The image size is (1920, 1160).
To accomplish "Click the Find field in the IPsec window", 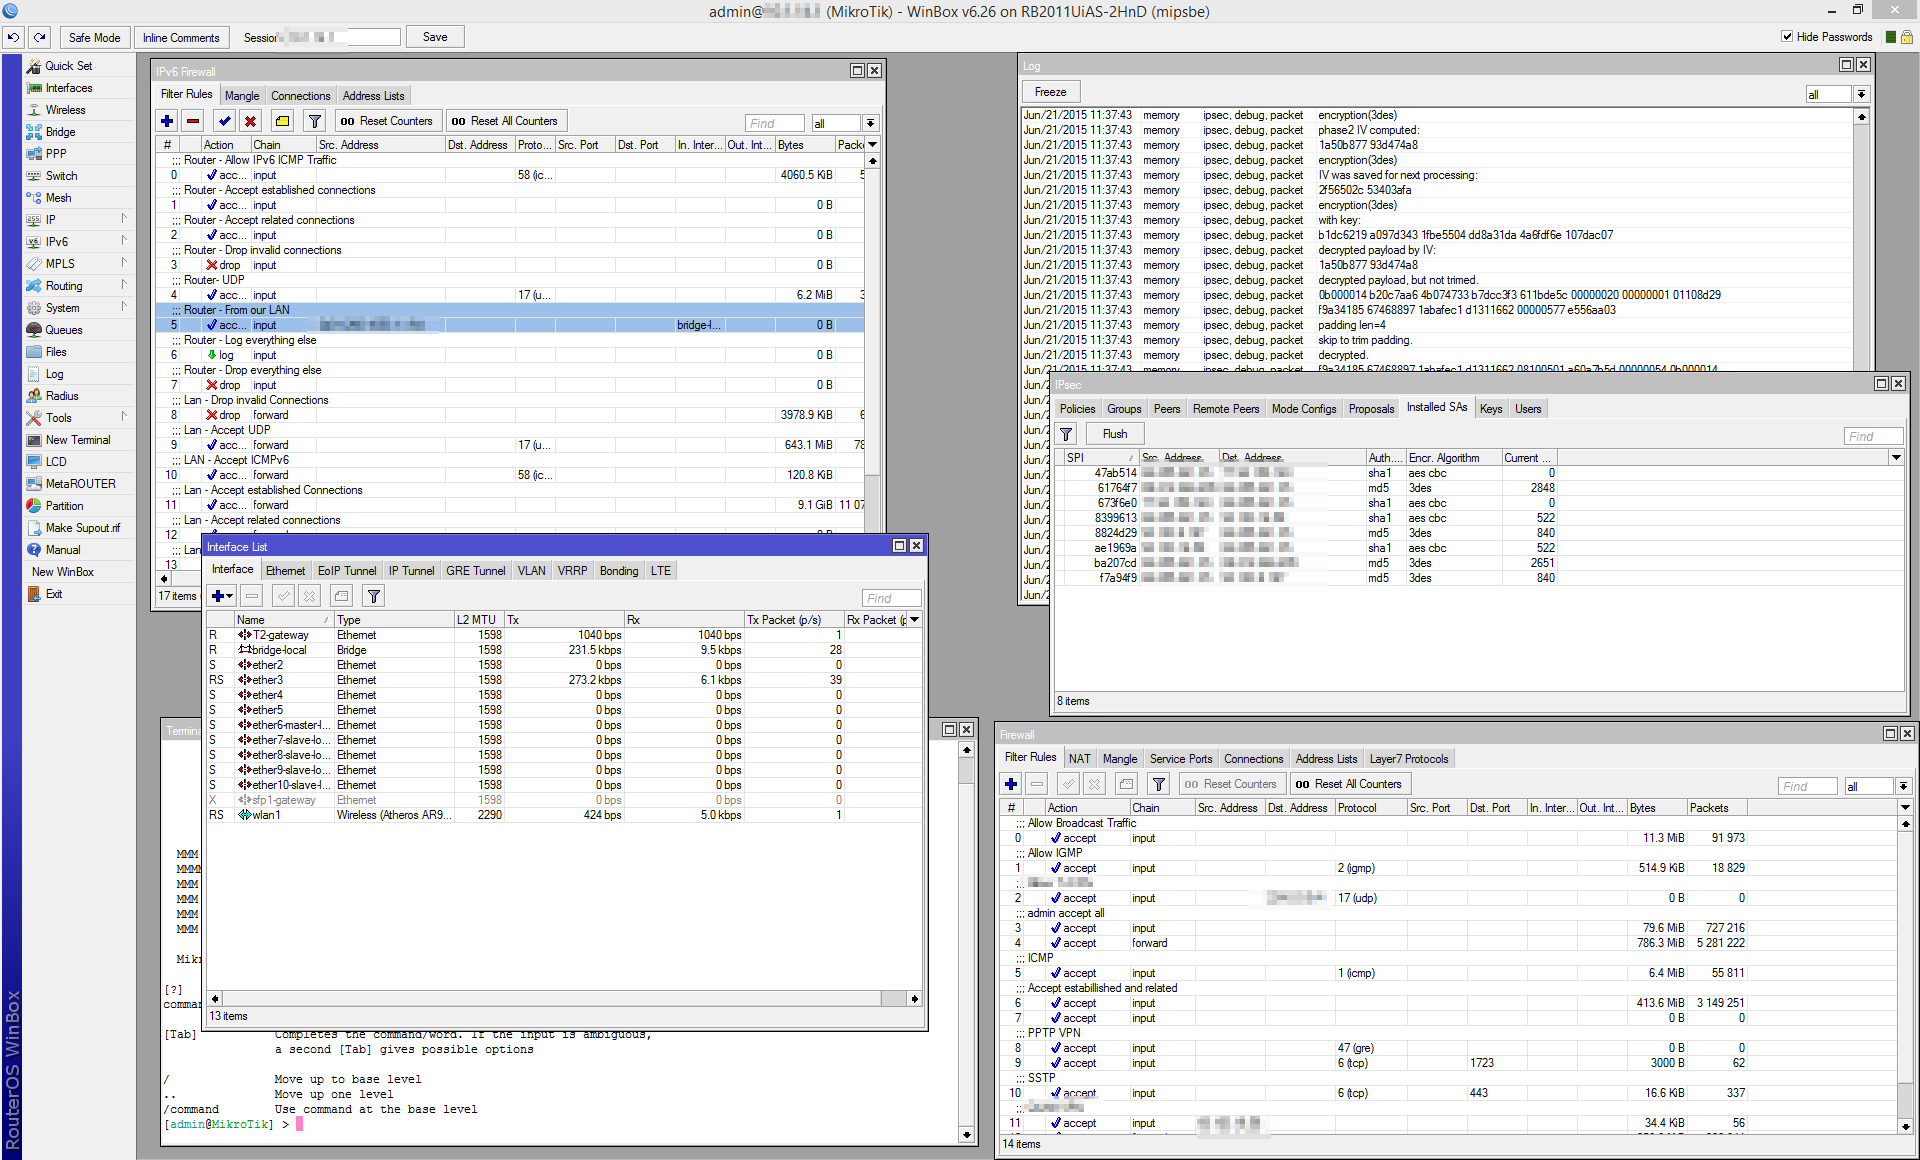I will point(1874,436).
